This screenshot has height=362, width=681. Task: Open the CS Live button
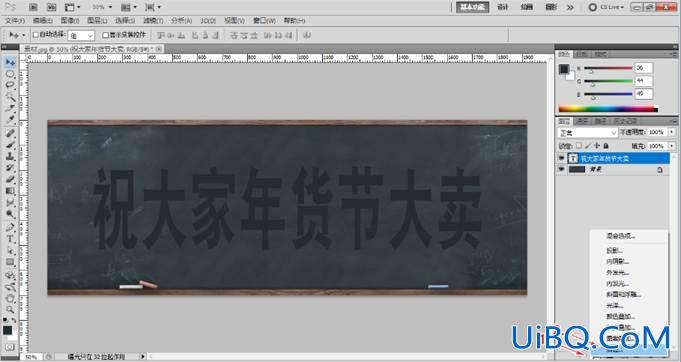(x=606, y=7)
